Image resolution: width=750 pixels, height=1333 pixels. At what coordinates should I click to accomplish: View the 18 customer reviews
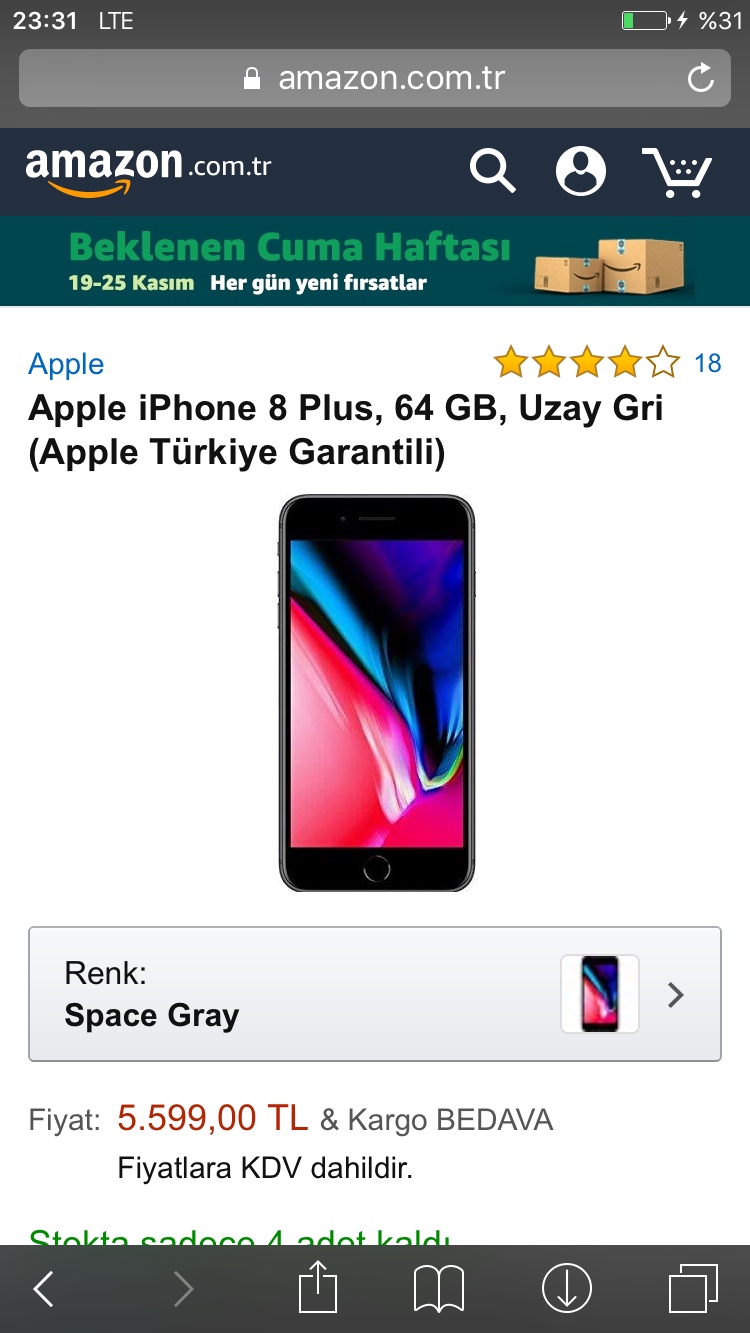point(708,363)
